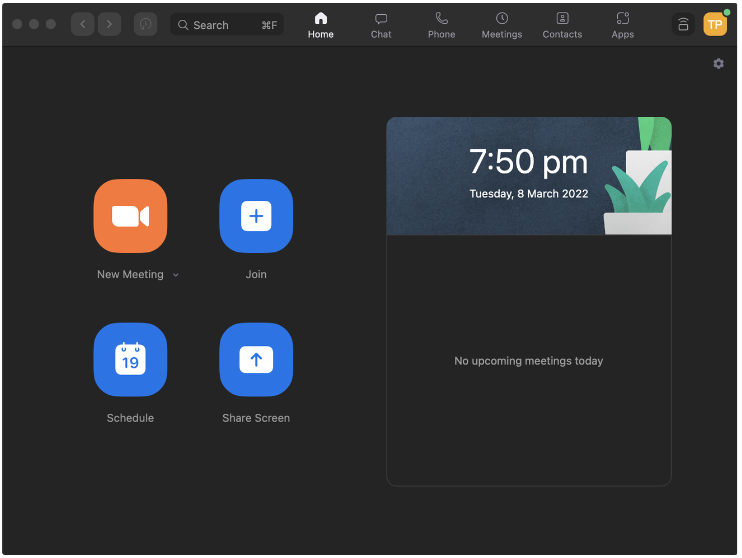Open the Phone tab
This screenshot has width=742, height=558.
coord(442,25)
